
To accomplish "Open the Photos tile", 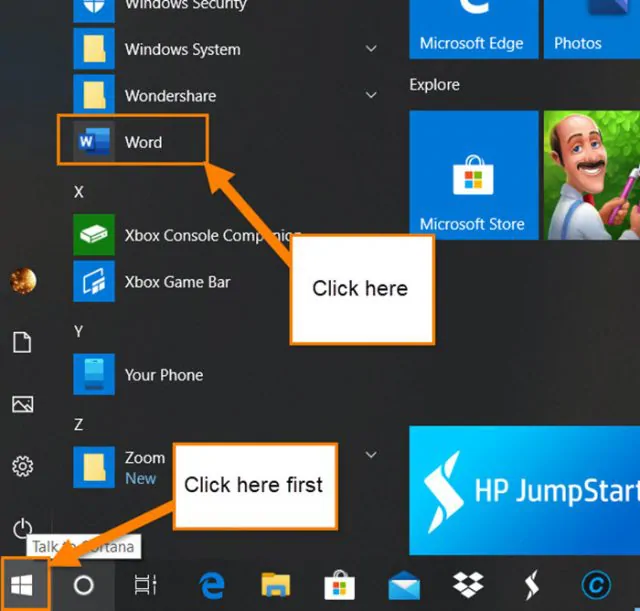I will 592,29.
